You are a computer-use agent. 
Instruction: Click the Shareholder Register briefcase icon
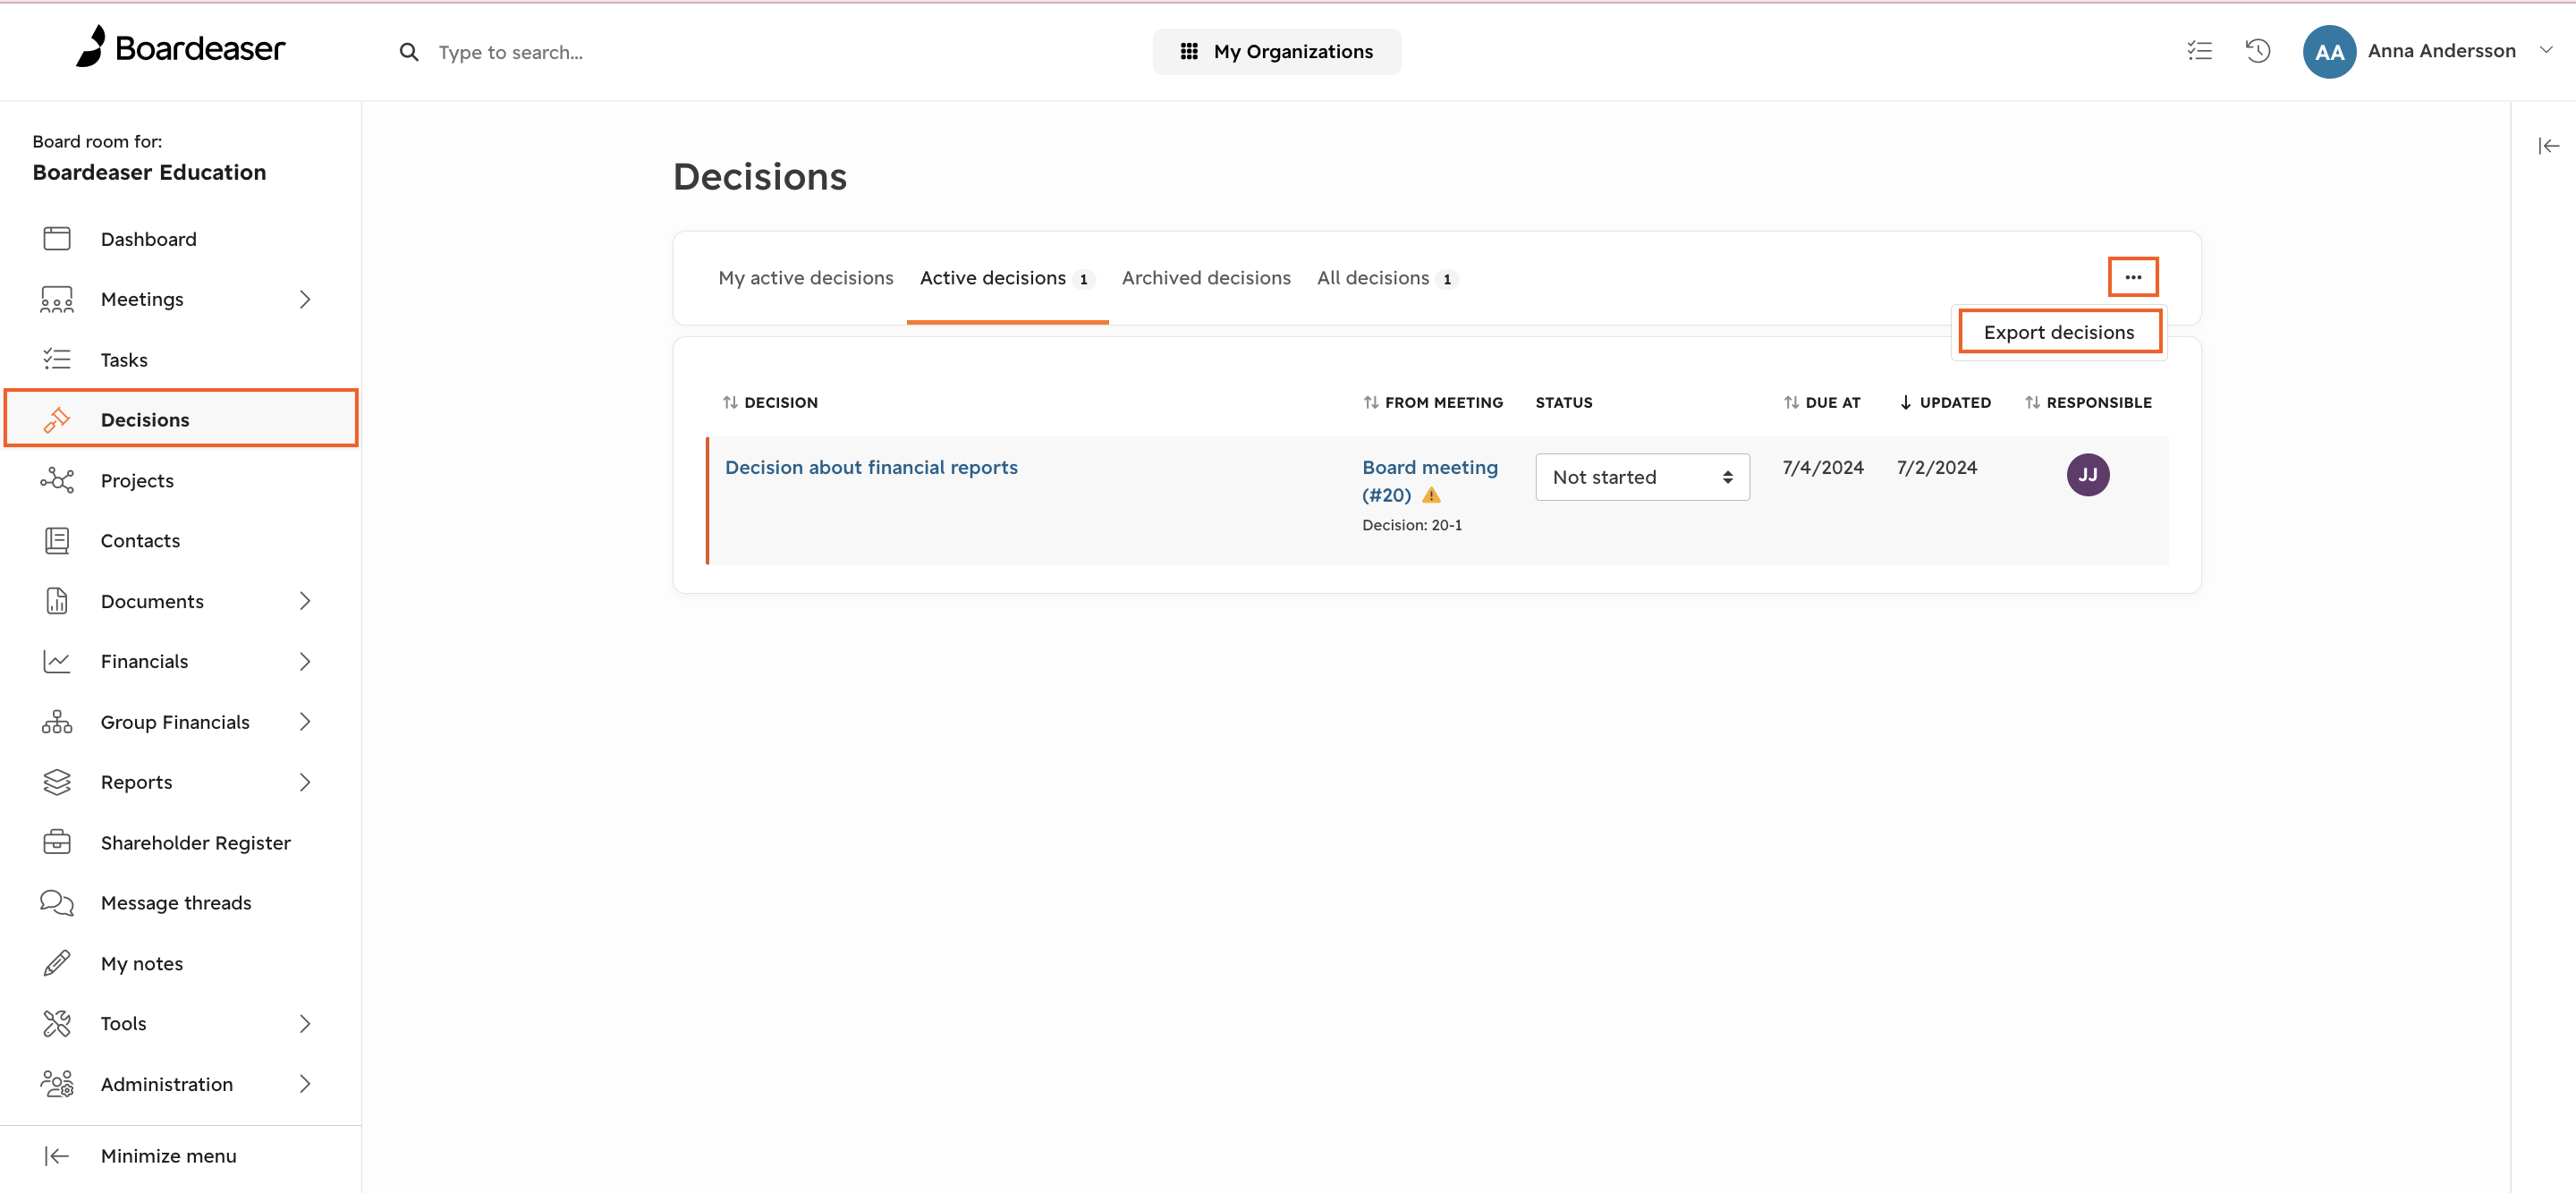coord(57,843)
